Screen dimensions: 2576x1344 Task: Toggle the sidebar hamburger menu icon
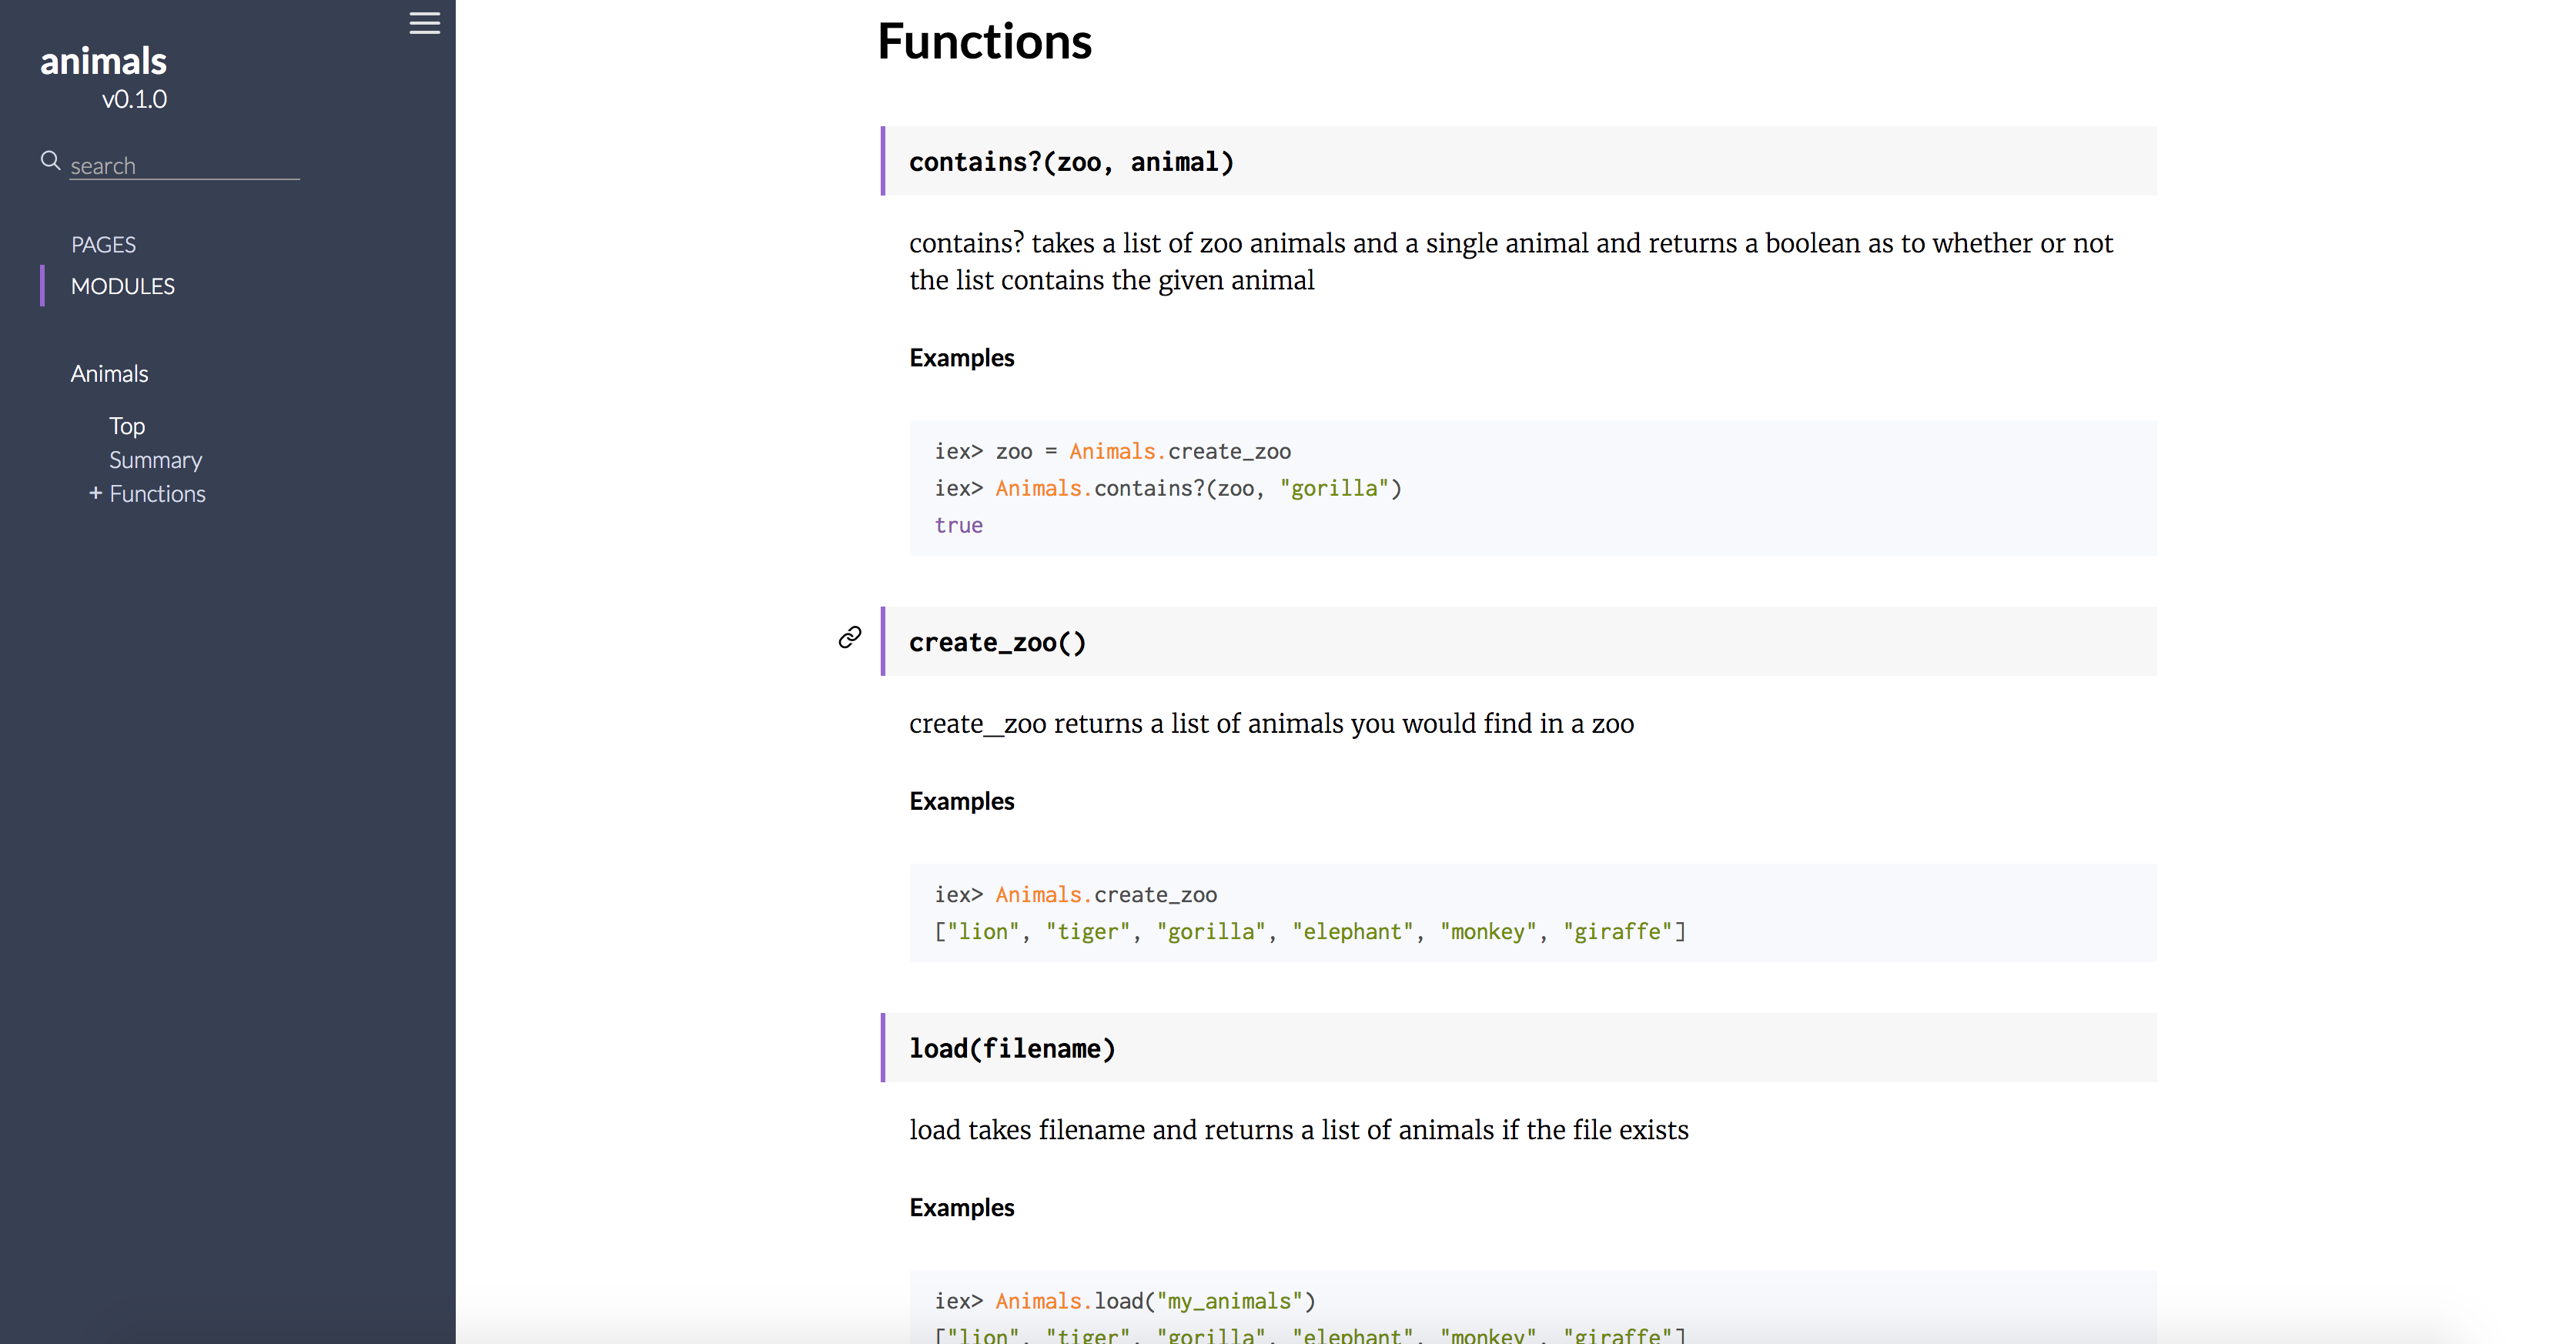pos(424,23)
